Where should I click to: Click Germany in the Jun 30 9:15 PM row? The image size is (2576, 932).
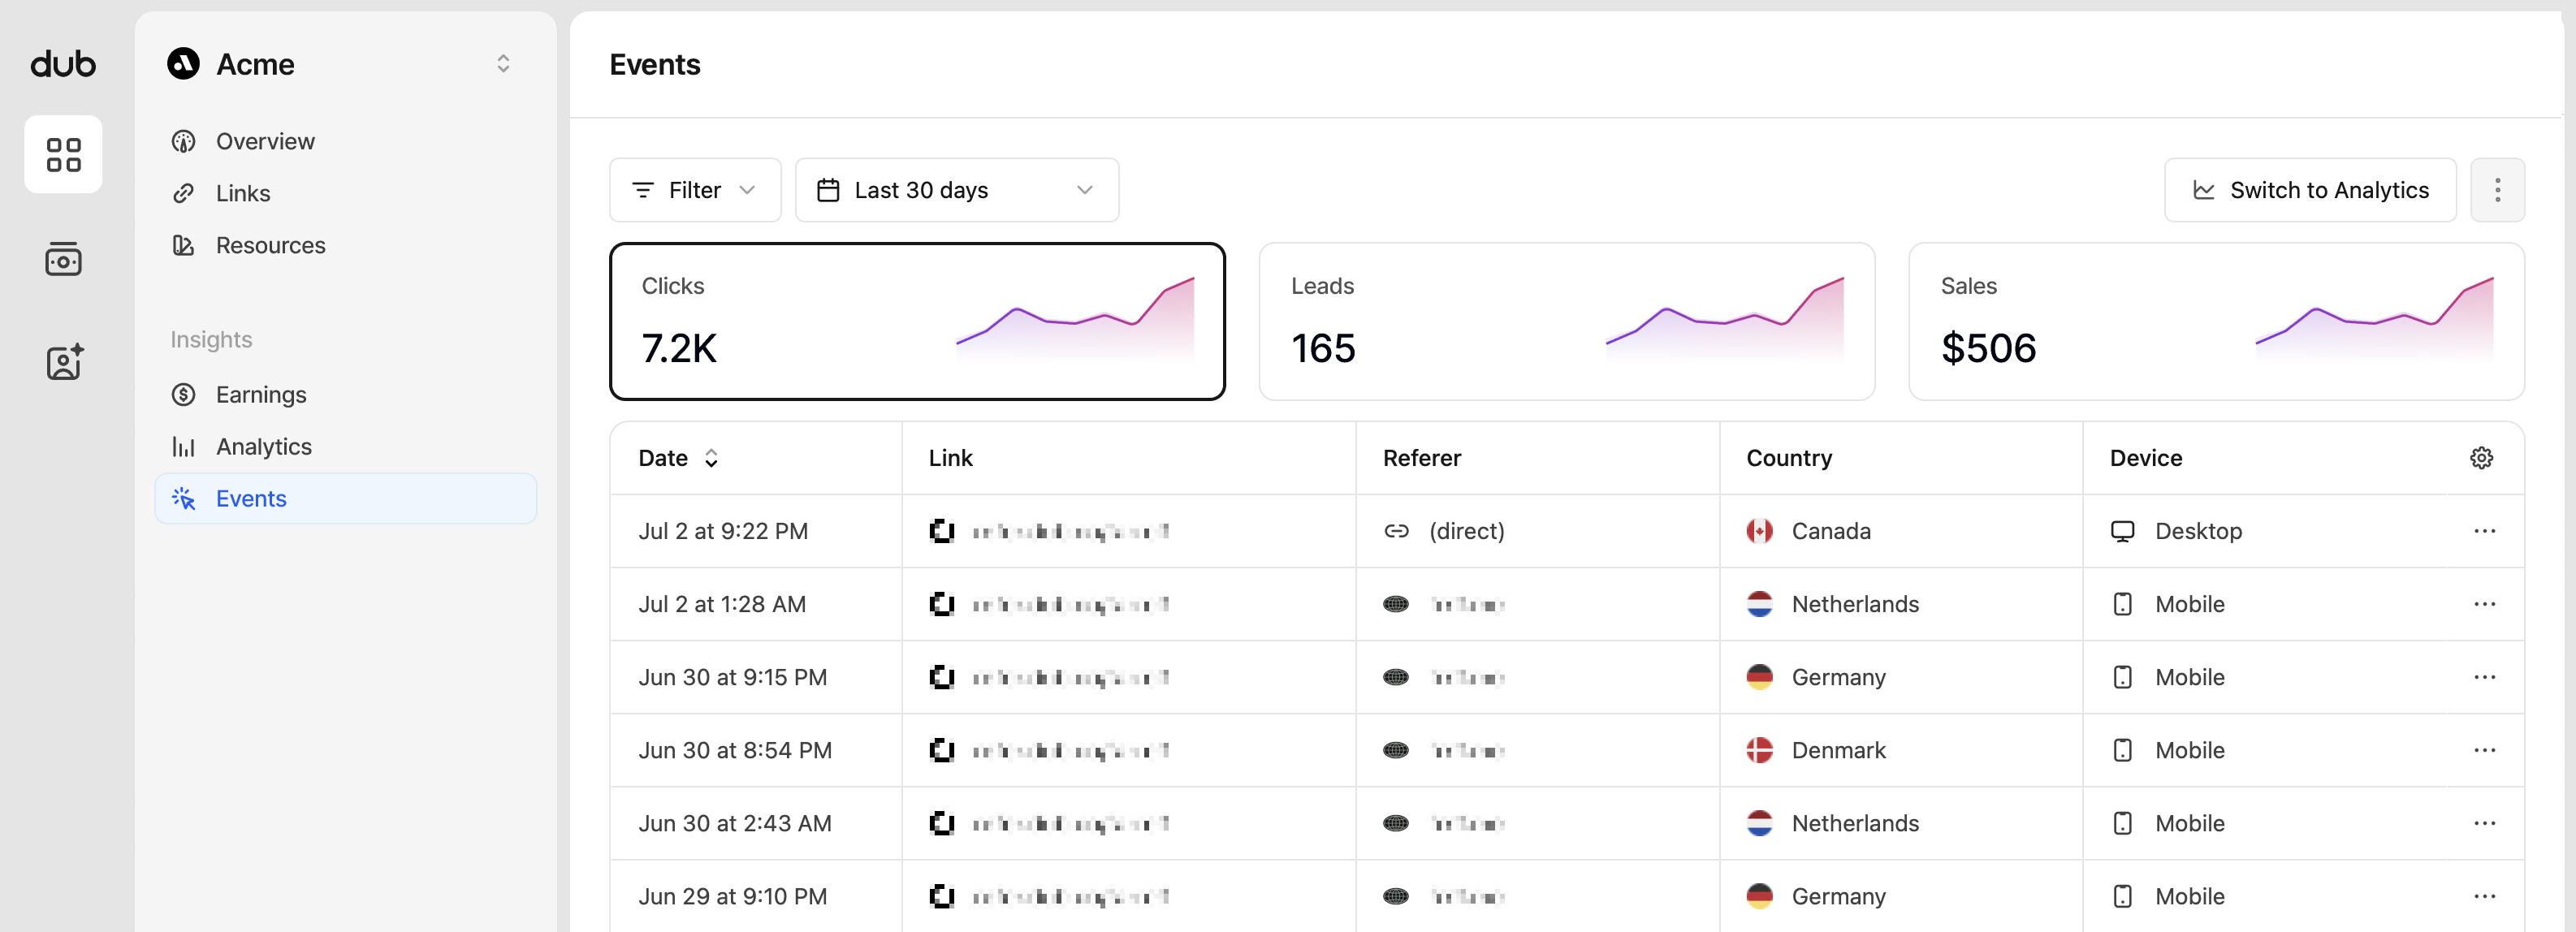[x=1838, y=677]
